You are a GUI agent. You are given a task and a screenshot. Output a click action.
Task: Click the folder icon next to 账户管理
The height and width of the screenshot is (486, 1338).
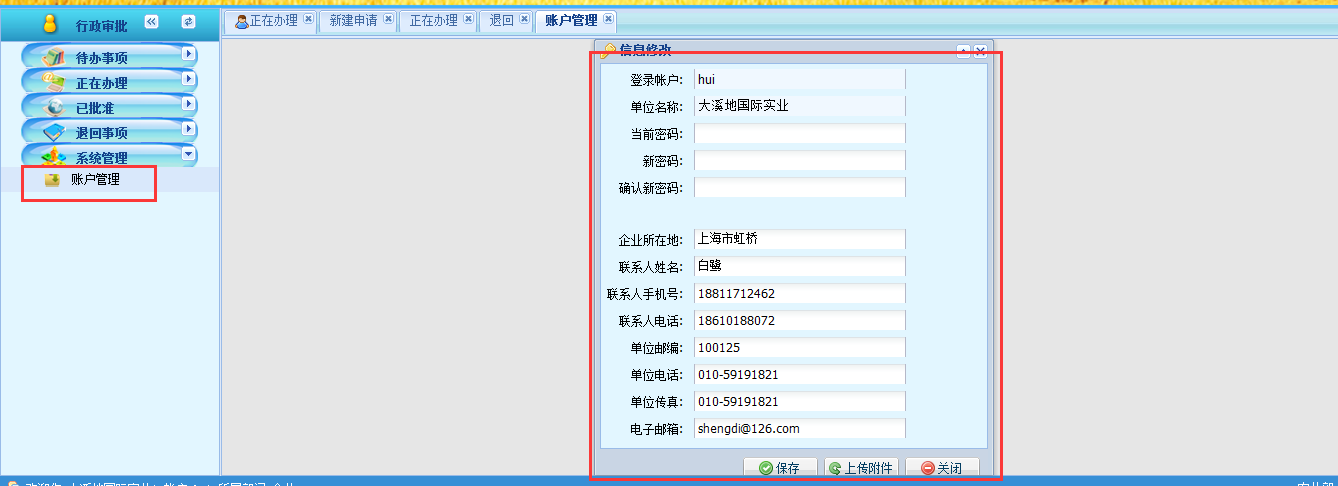pos(52,180)
